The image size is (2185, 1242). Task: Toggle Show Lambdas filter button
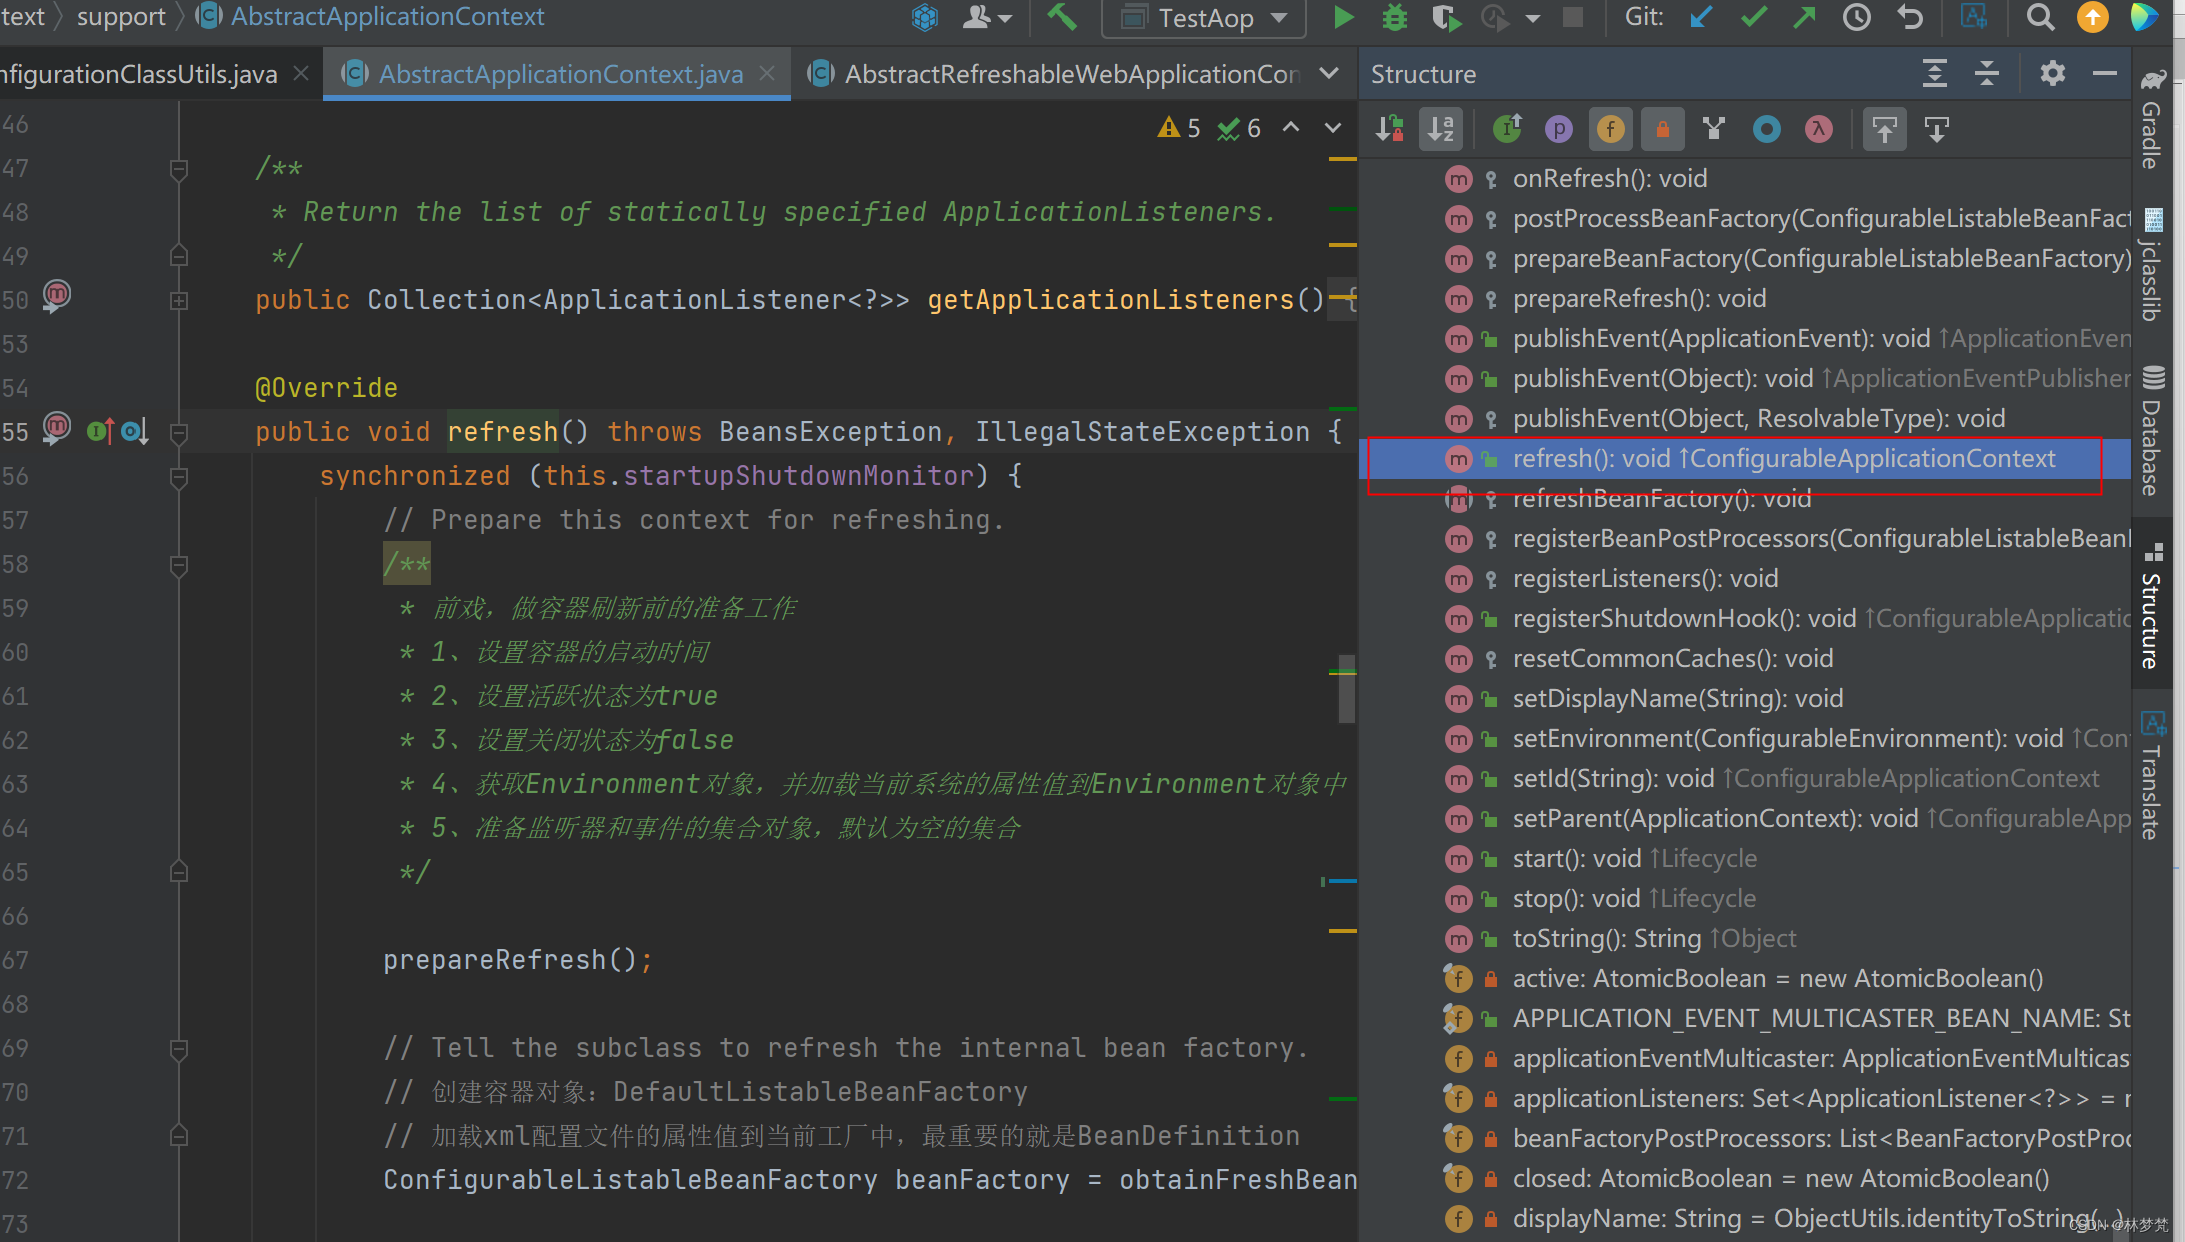click(1818, 129)
